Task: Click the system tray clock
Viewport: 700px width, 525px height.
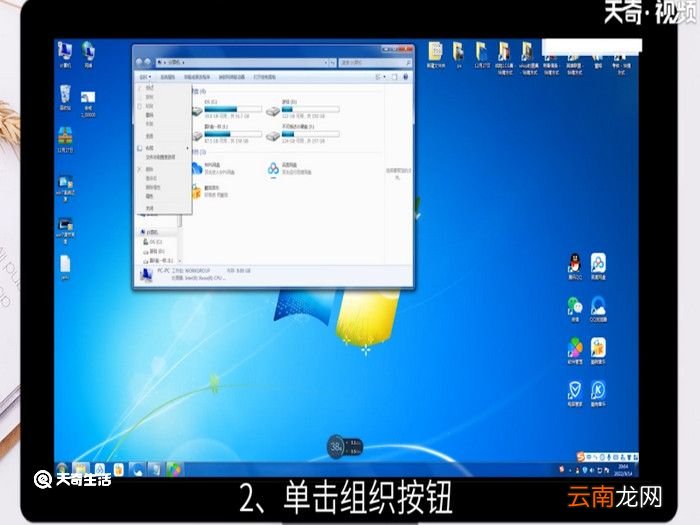Action: click(x=623, y=470)
